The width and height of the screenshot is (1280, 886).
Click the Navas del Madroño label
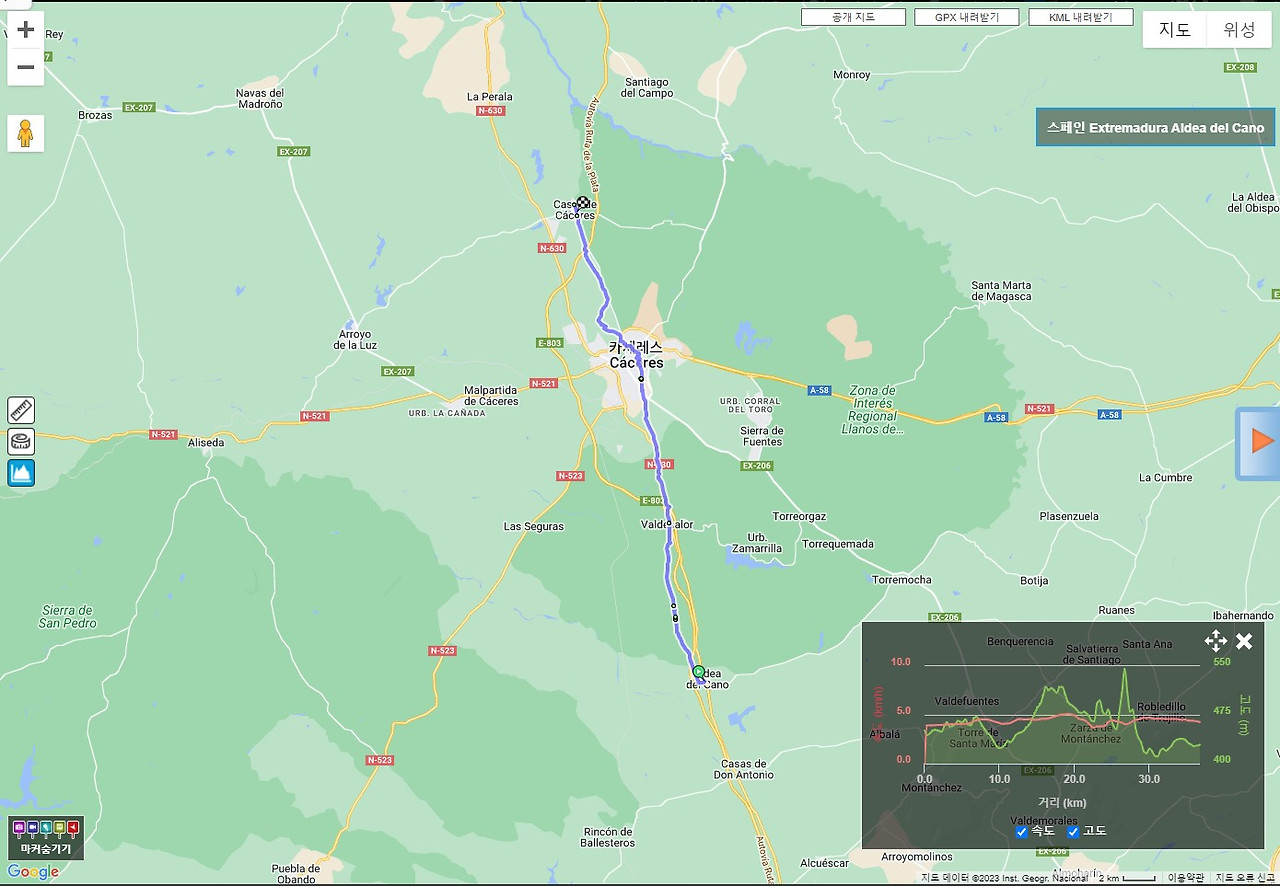(260, 98)
